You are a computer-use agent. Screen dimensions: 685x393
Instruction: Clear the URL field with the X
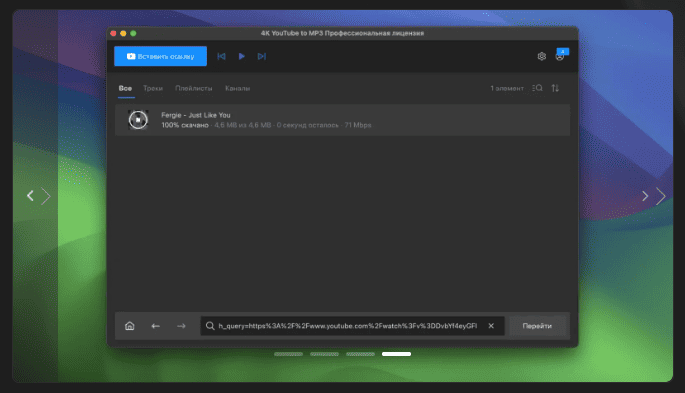pyautogui.click(x=491, y=326)
